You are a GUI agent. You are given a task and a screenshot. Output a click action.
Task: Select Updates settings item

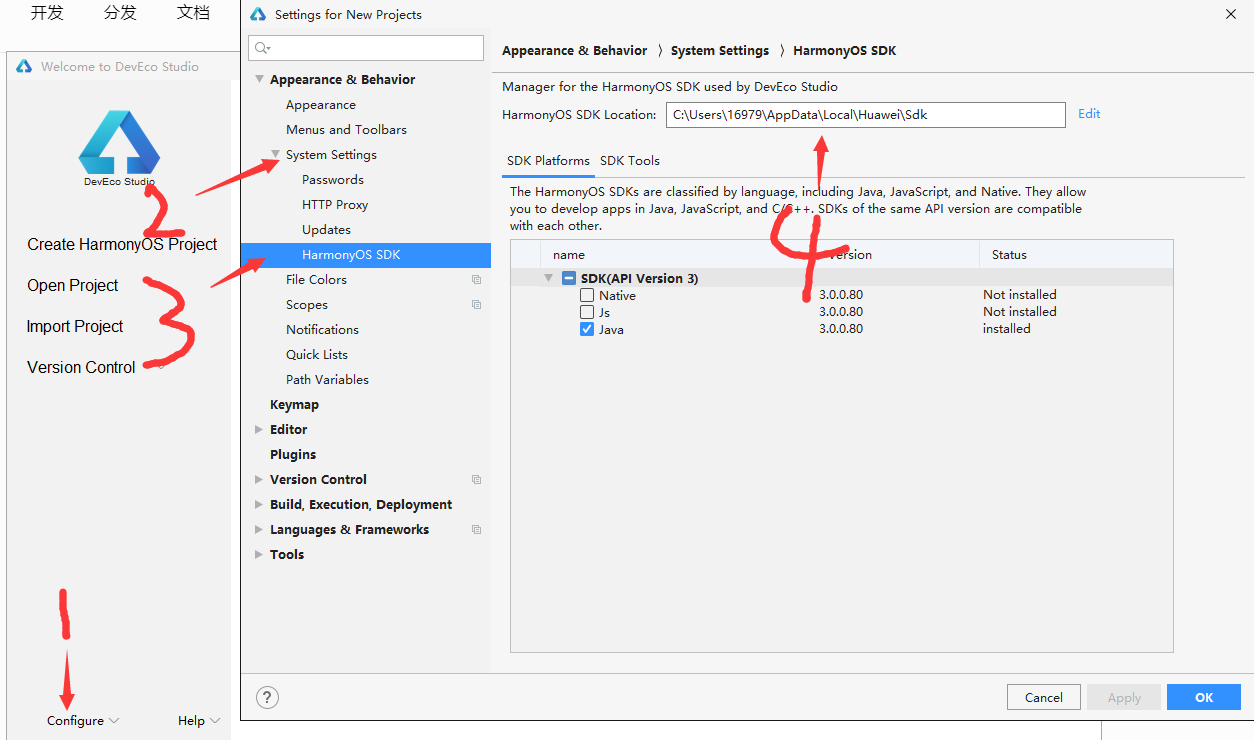pyautogui.click(x=326, y=230)
